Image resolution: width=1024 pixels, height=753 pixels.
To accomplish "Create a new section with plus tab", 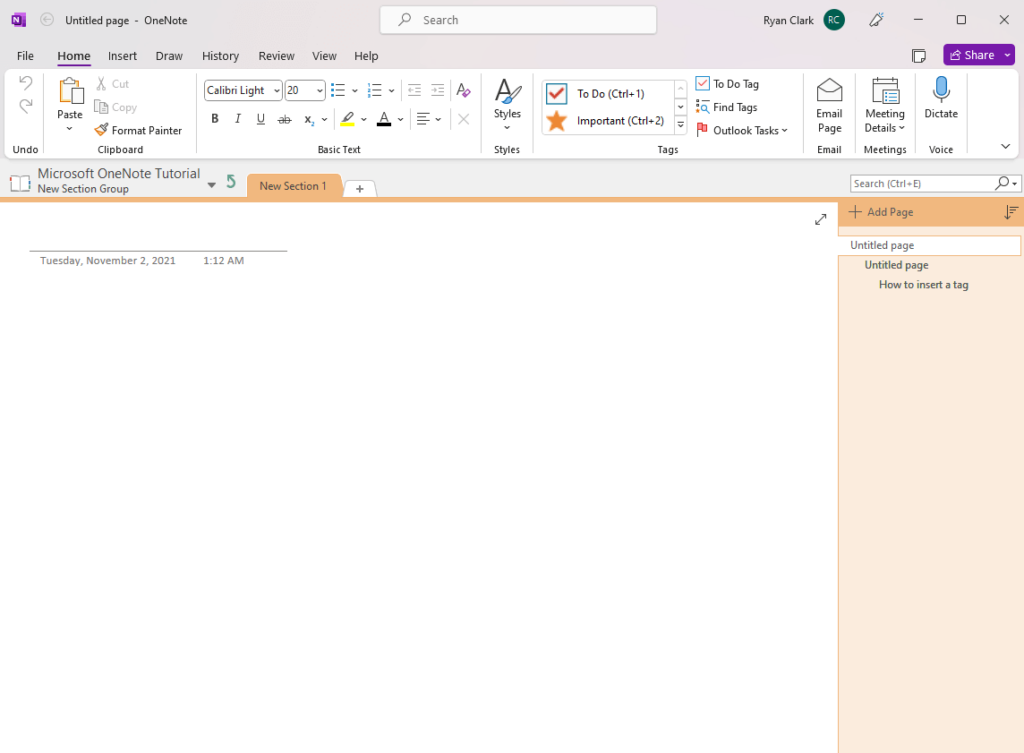I will (360, 189).
